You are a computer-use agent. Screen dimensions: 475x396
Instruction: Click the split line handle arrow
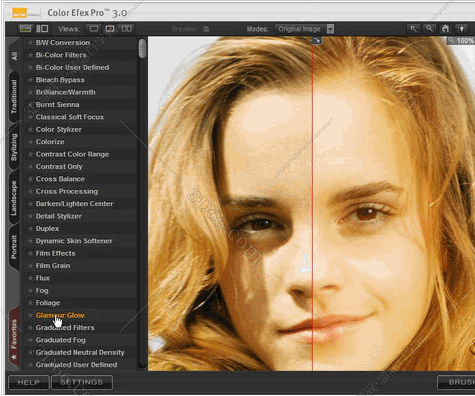coord(317,40)
